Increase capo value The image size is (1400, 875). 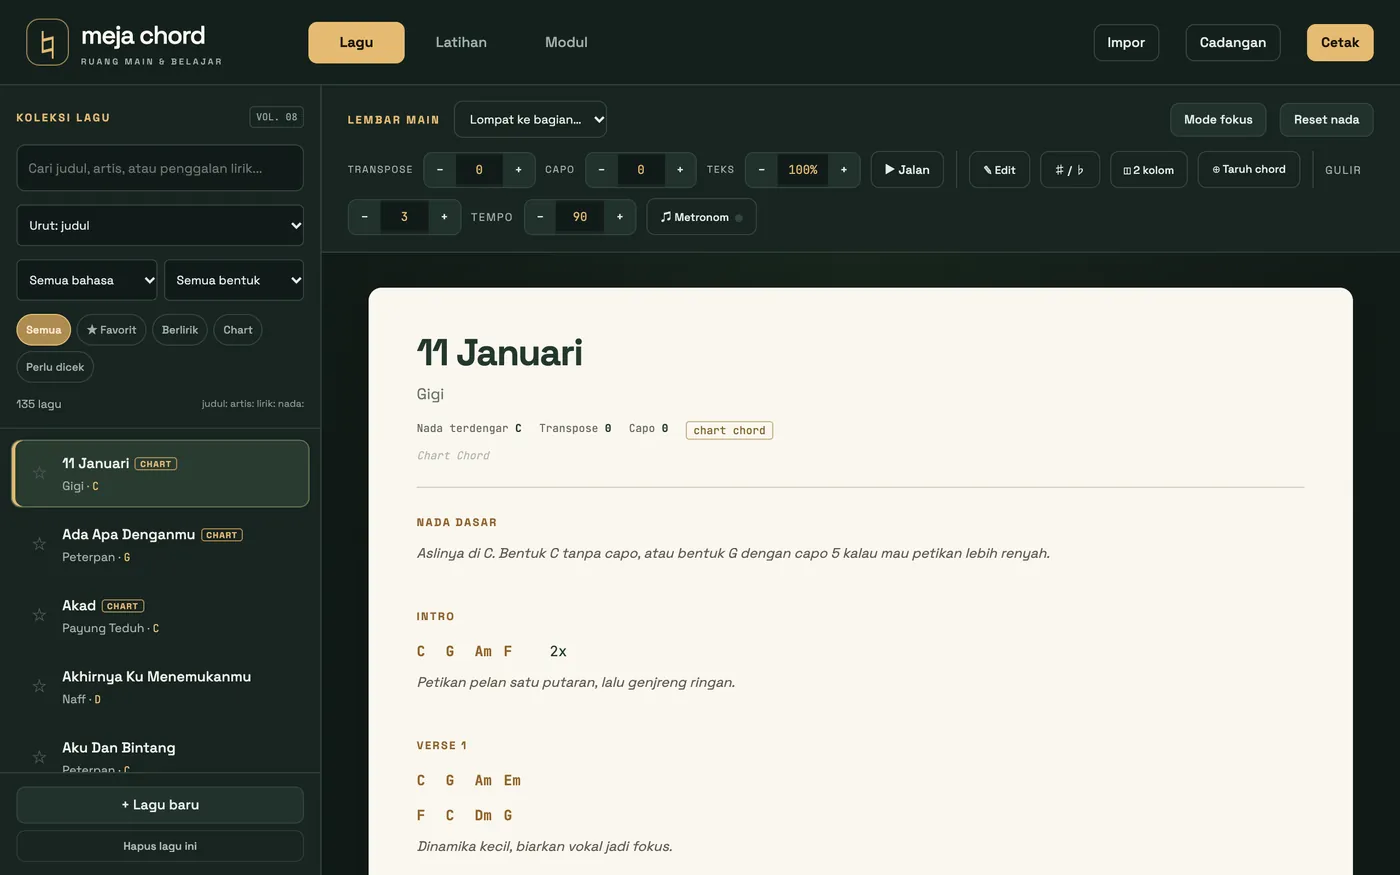tap(680, 170)
